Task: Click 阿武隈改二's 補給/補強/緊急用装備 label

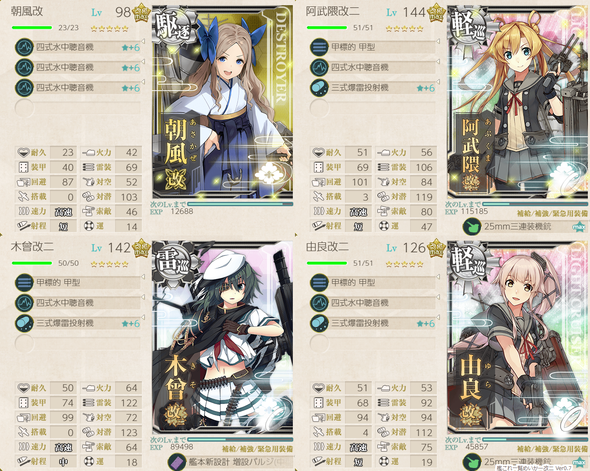Action: click(552, 213)
